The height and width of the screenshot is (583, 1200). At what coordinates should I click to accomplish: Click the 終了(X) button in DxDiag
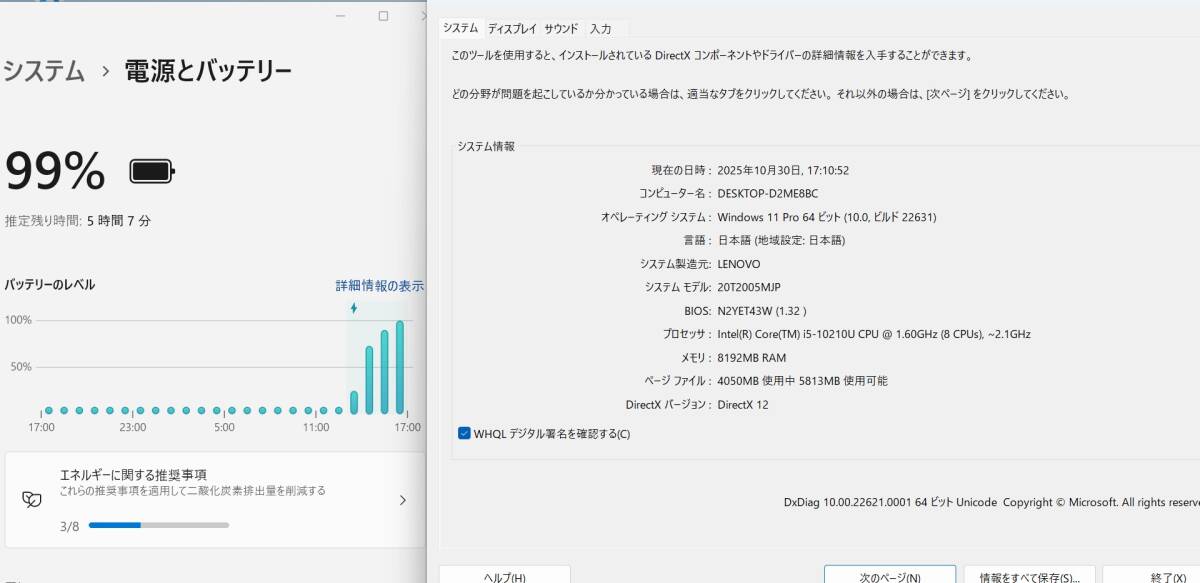(1166, 577)
